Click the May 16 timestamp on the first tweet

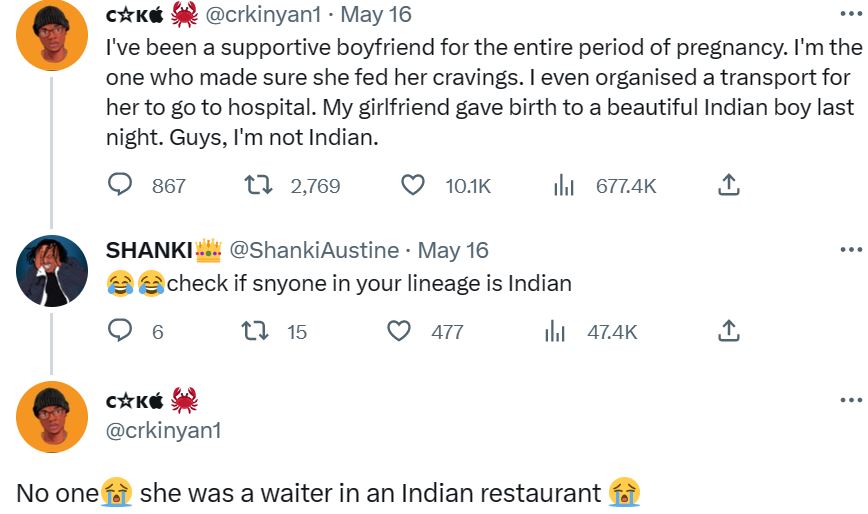pyautogui.click(x=376, y=16)
